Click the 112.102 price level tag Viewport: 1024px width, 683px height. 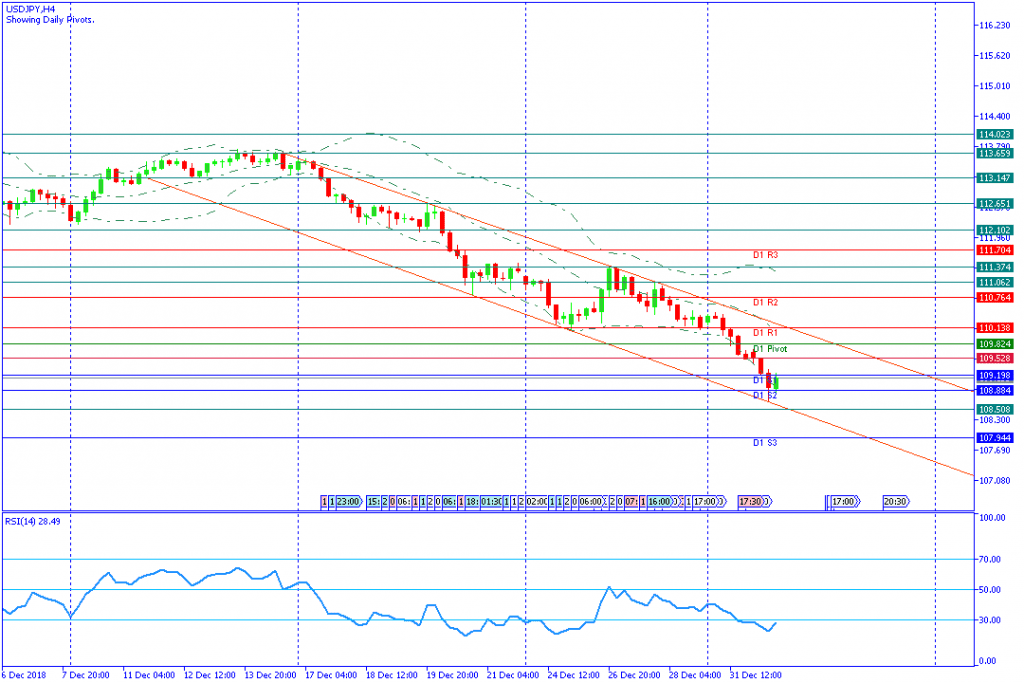click(995, 230)
